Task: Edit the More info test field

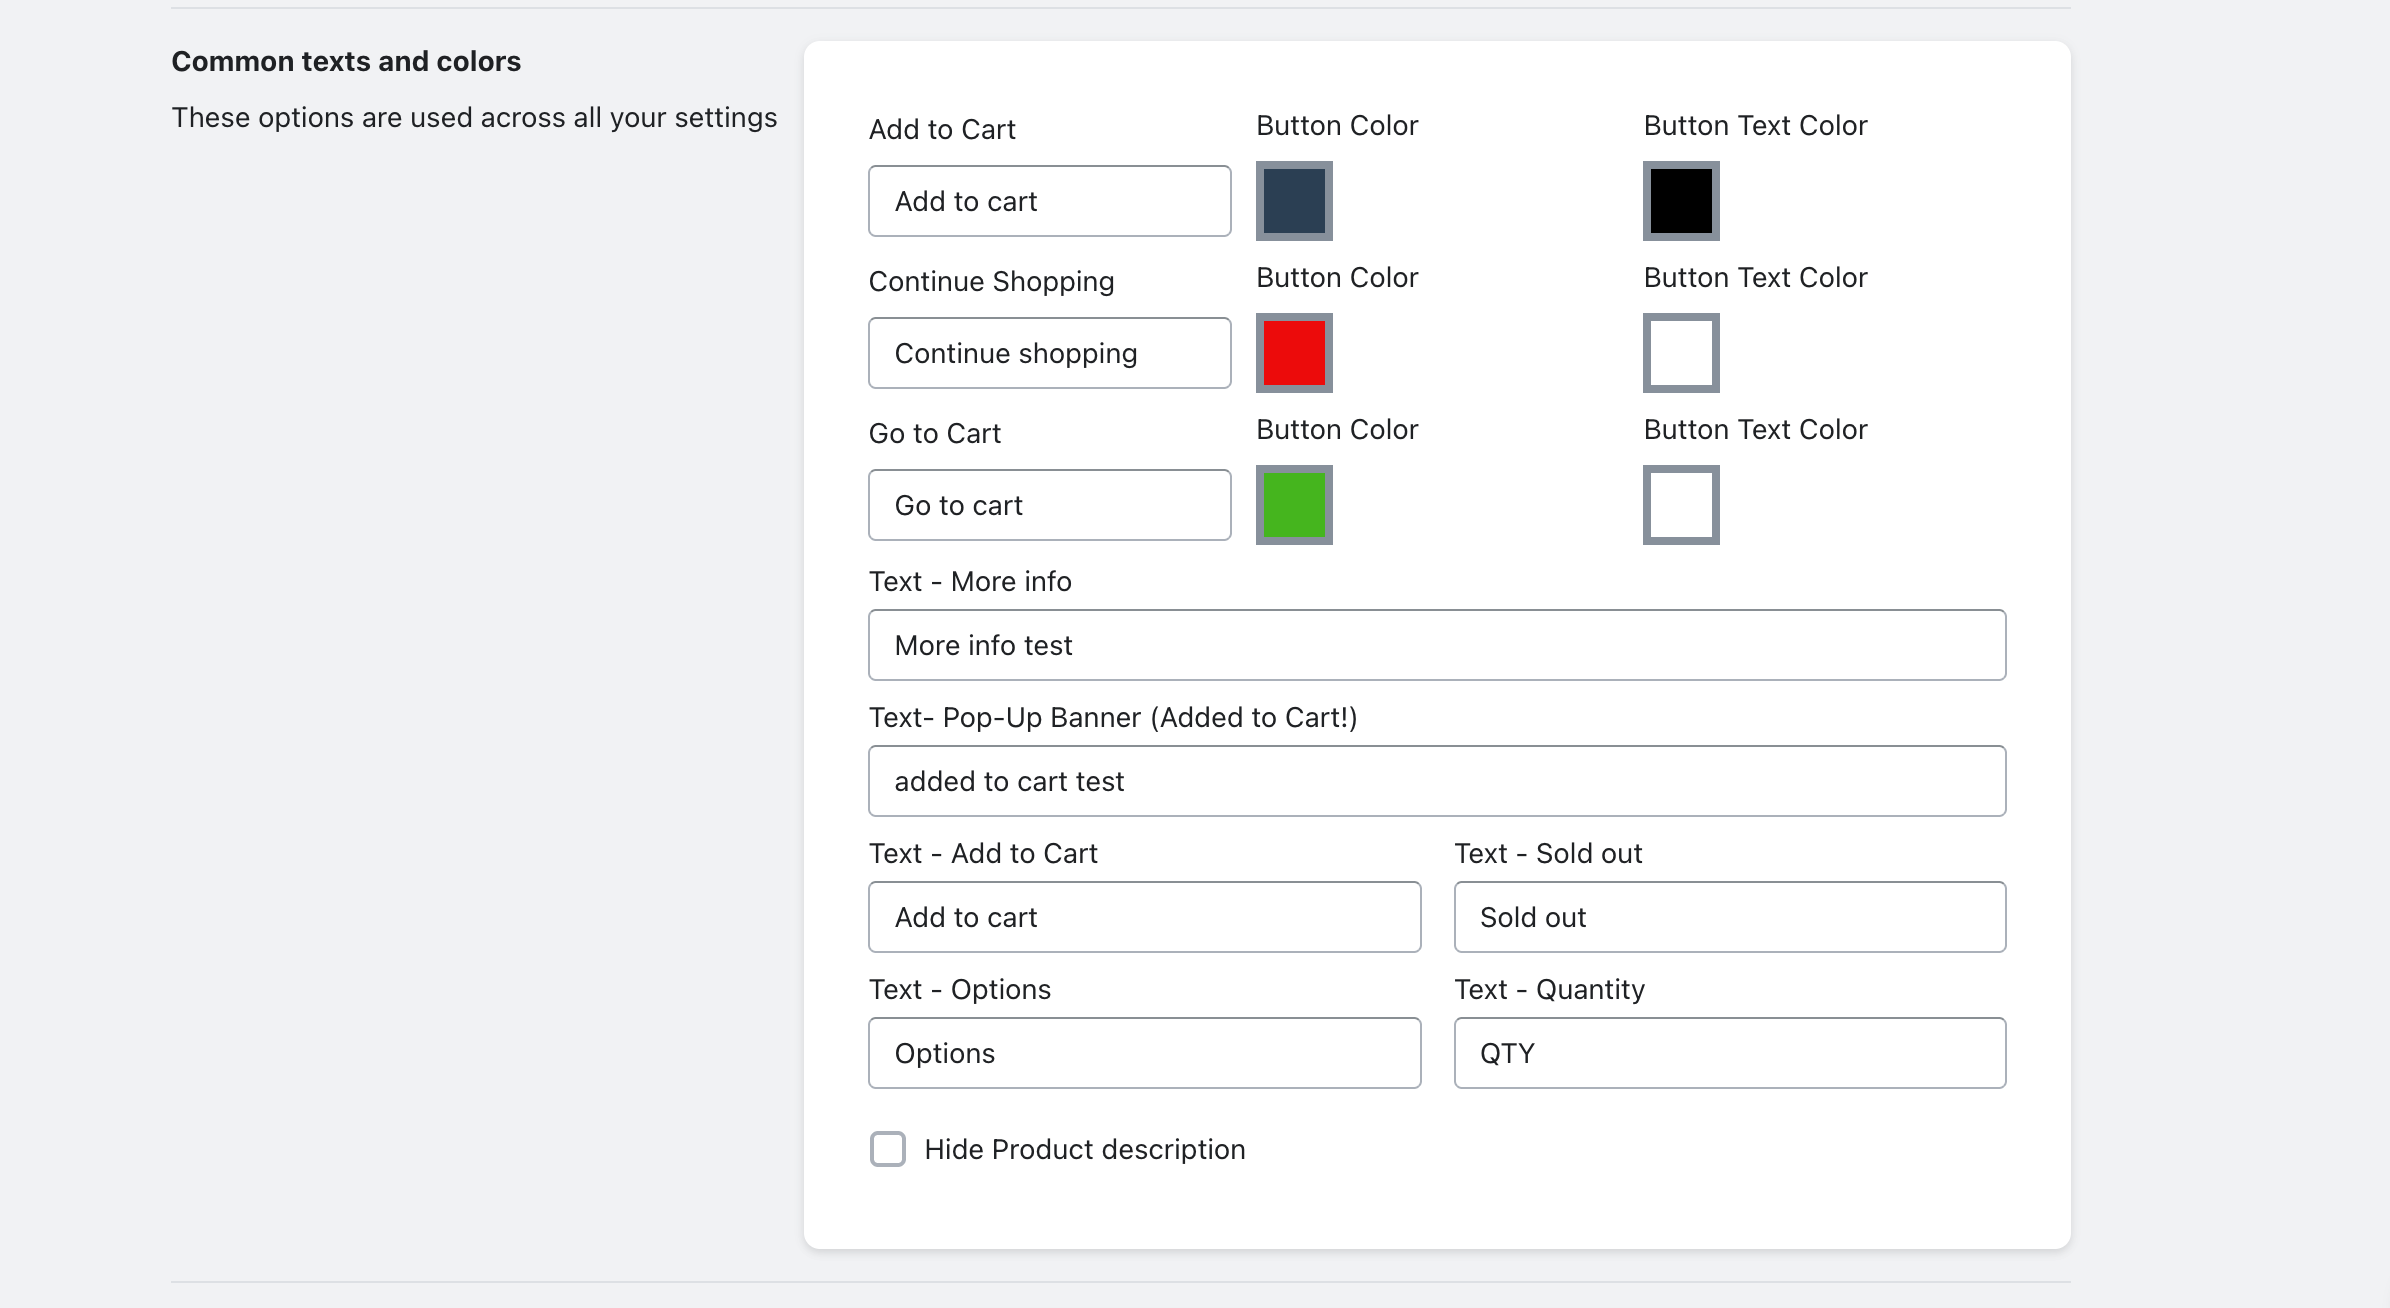Action: coord(1436,645)
